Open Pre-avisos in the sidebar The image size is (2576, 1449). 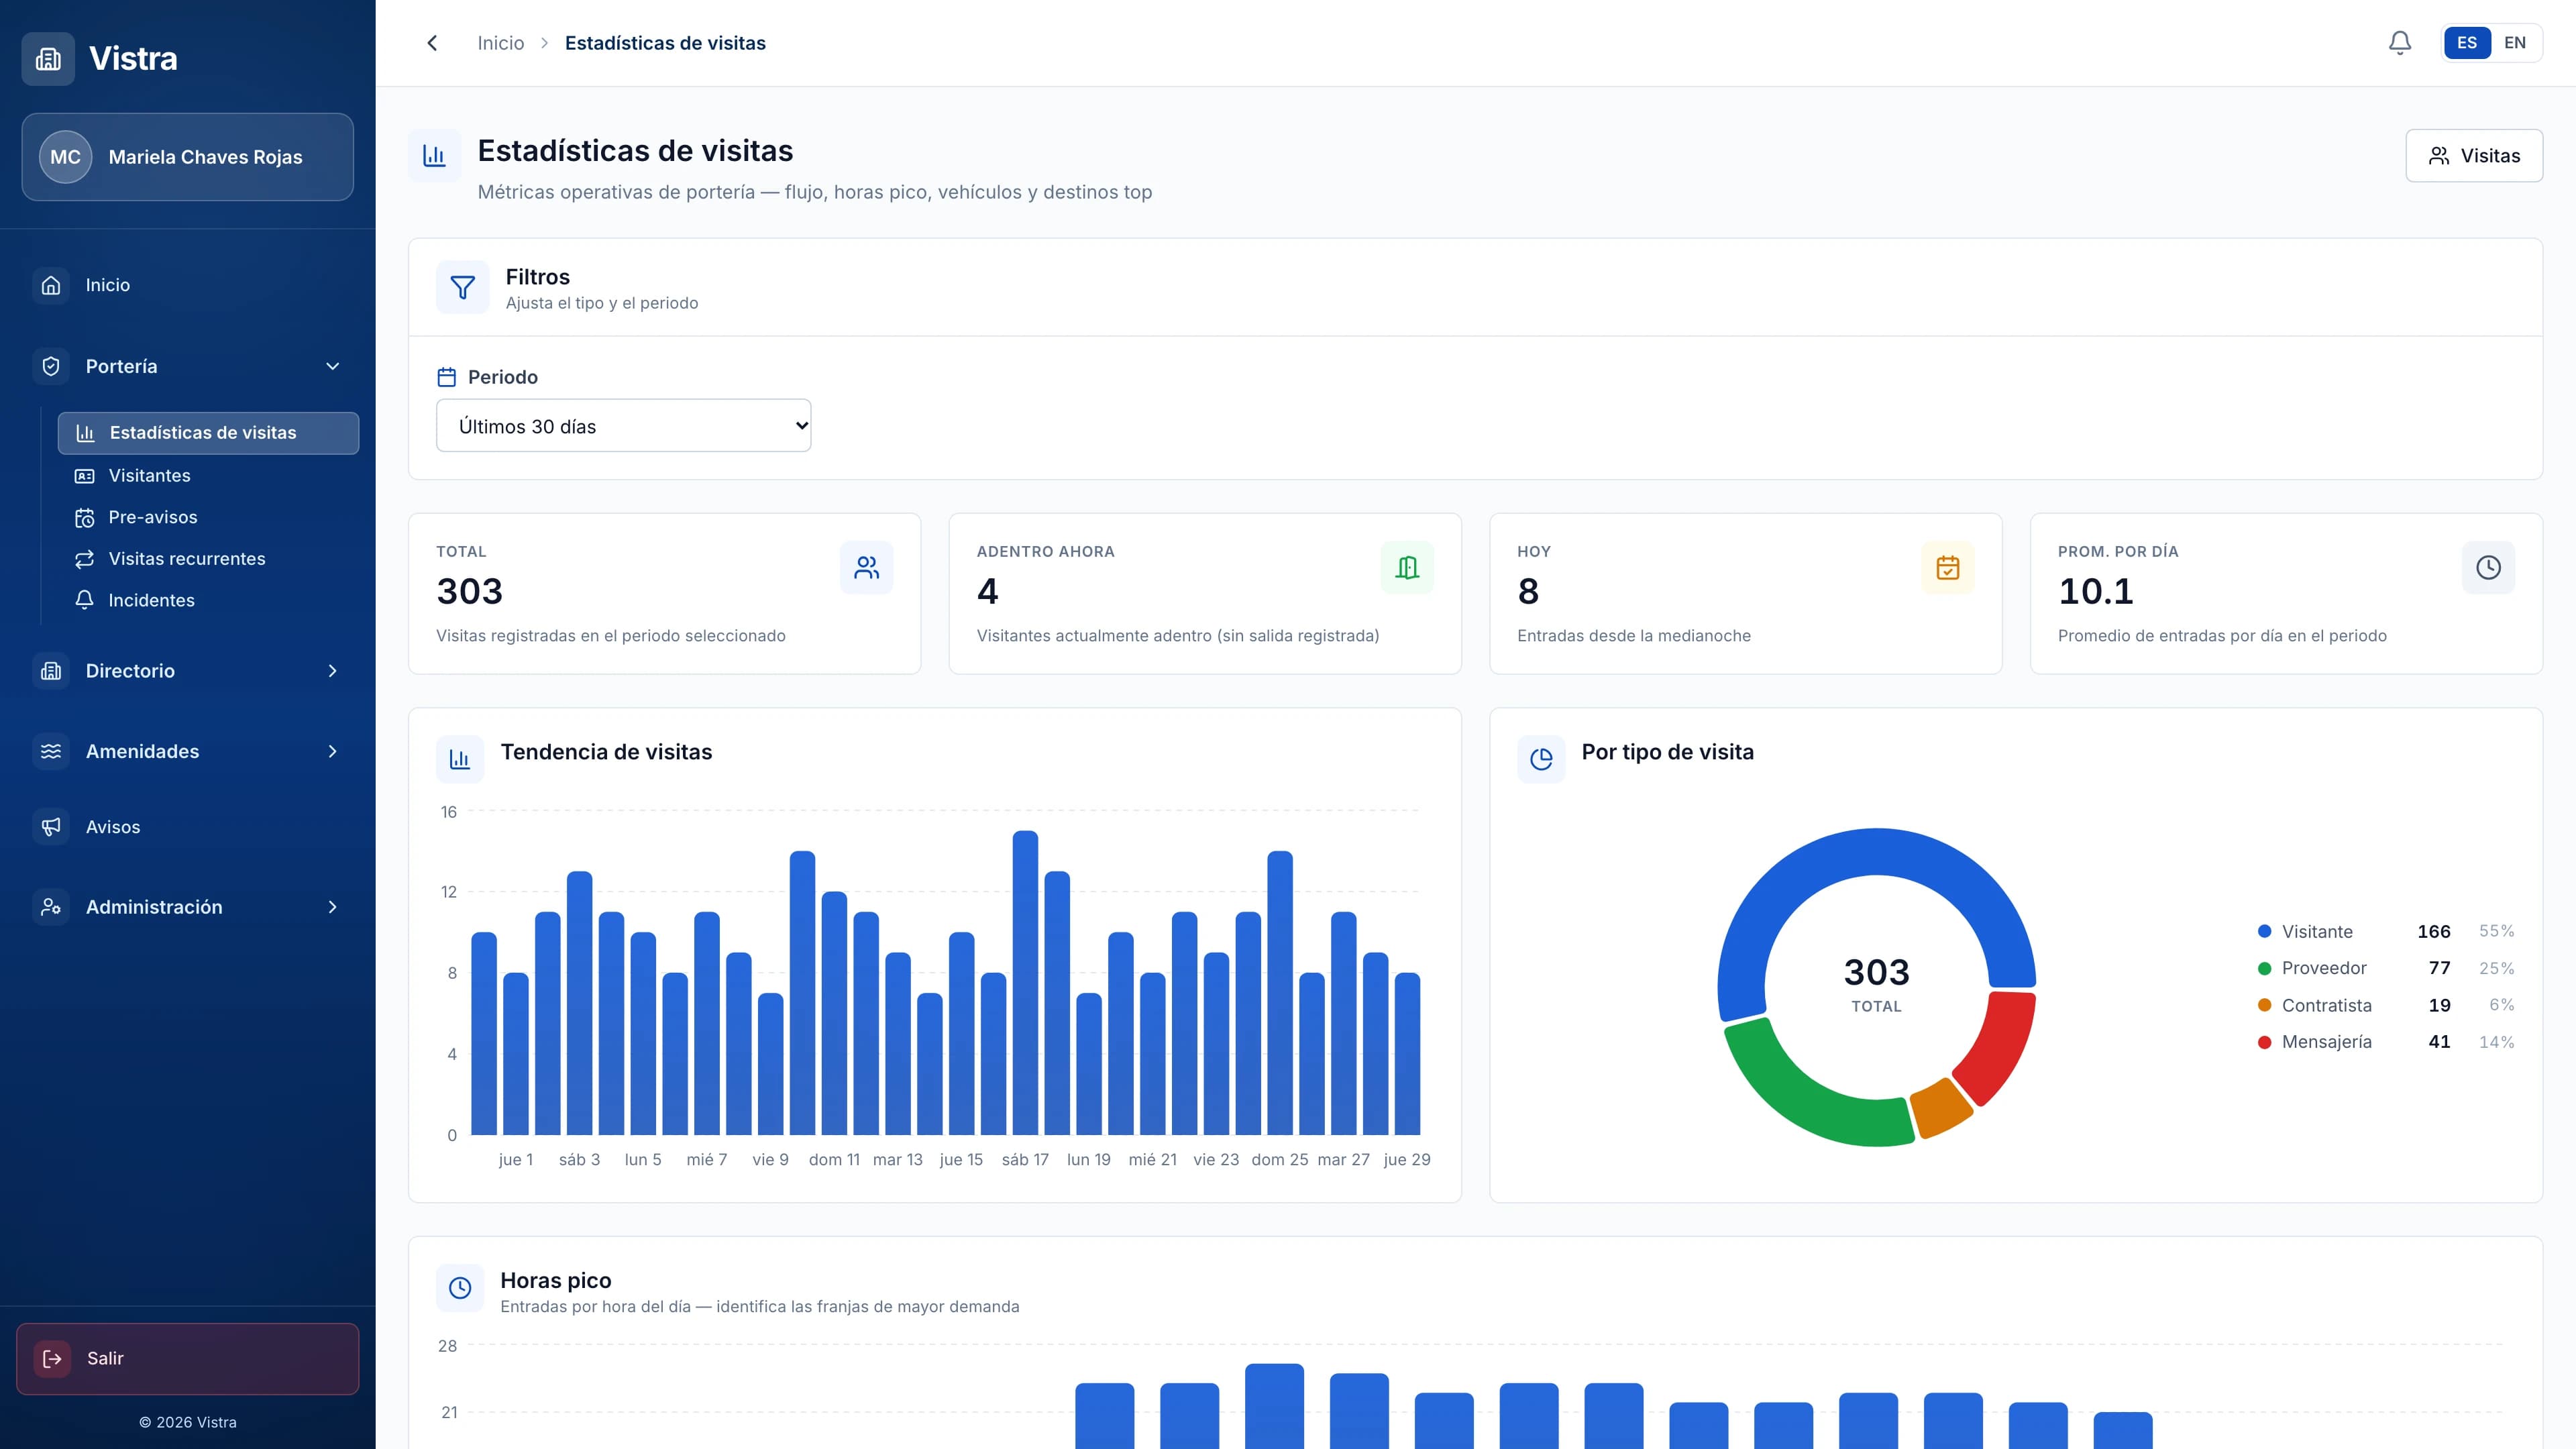(208, 518)
